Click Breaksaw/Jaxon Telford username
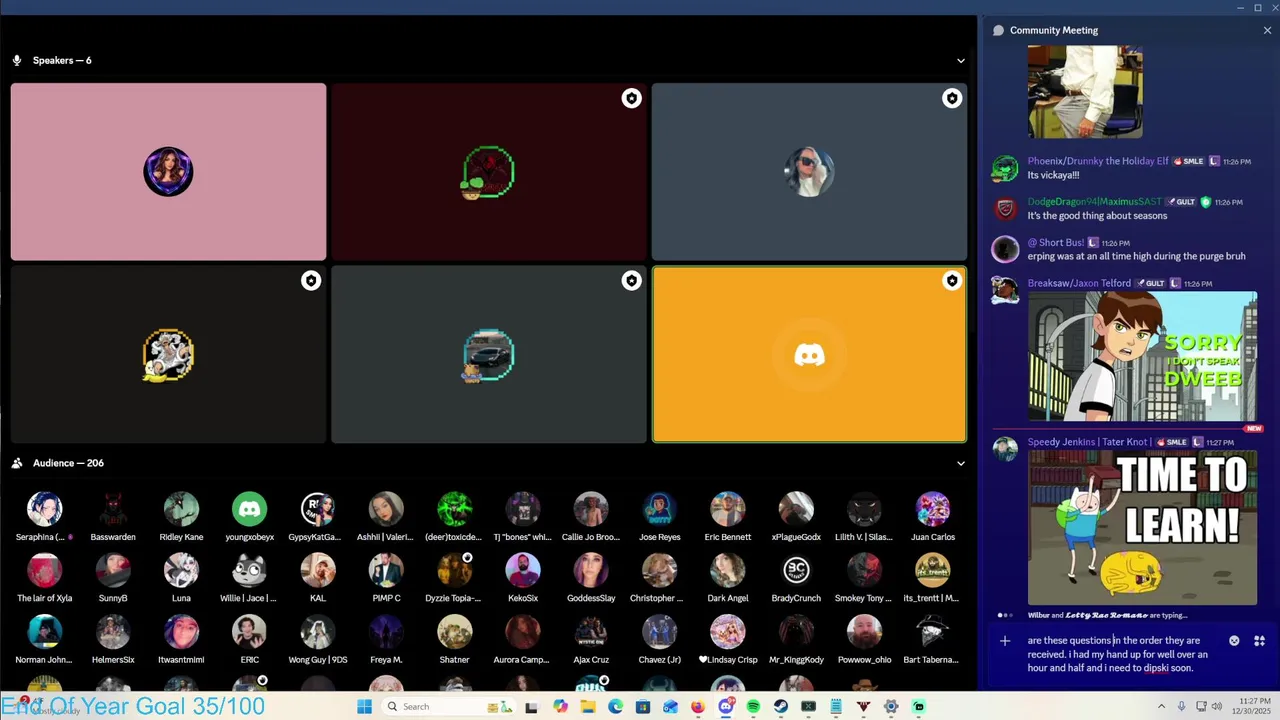Viewport: 1280px width, 720px height. pos(1079,283)
